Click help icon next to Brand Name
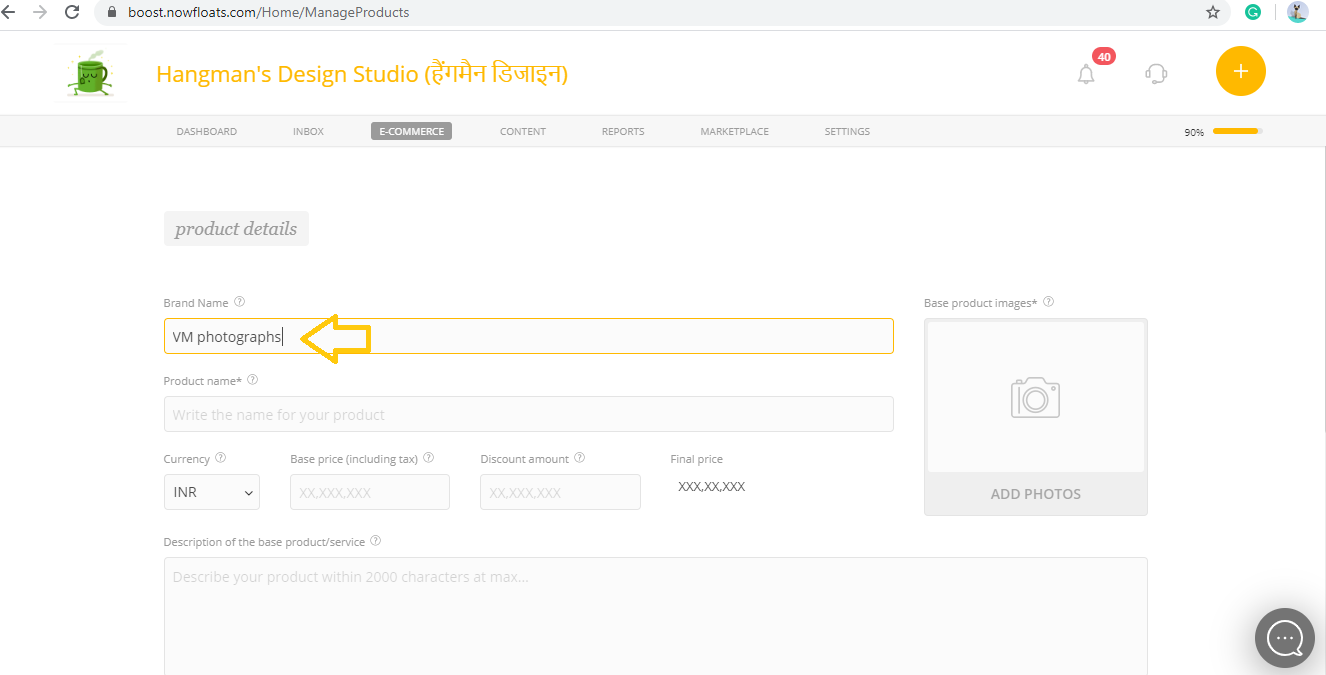This screenshot has height=675, width=1326. [239, 302]
